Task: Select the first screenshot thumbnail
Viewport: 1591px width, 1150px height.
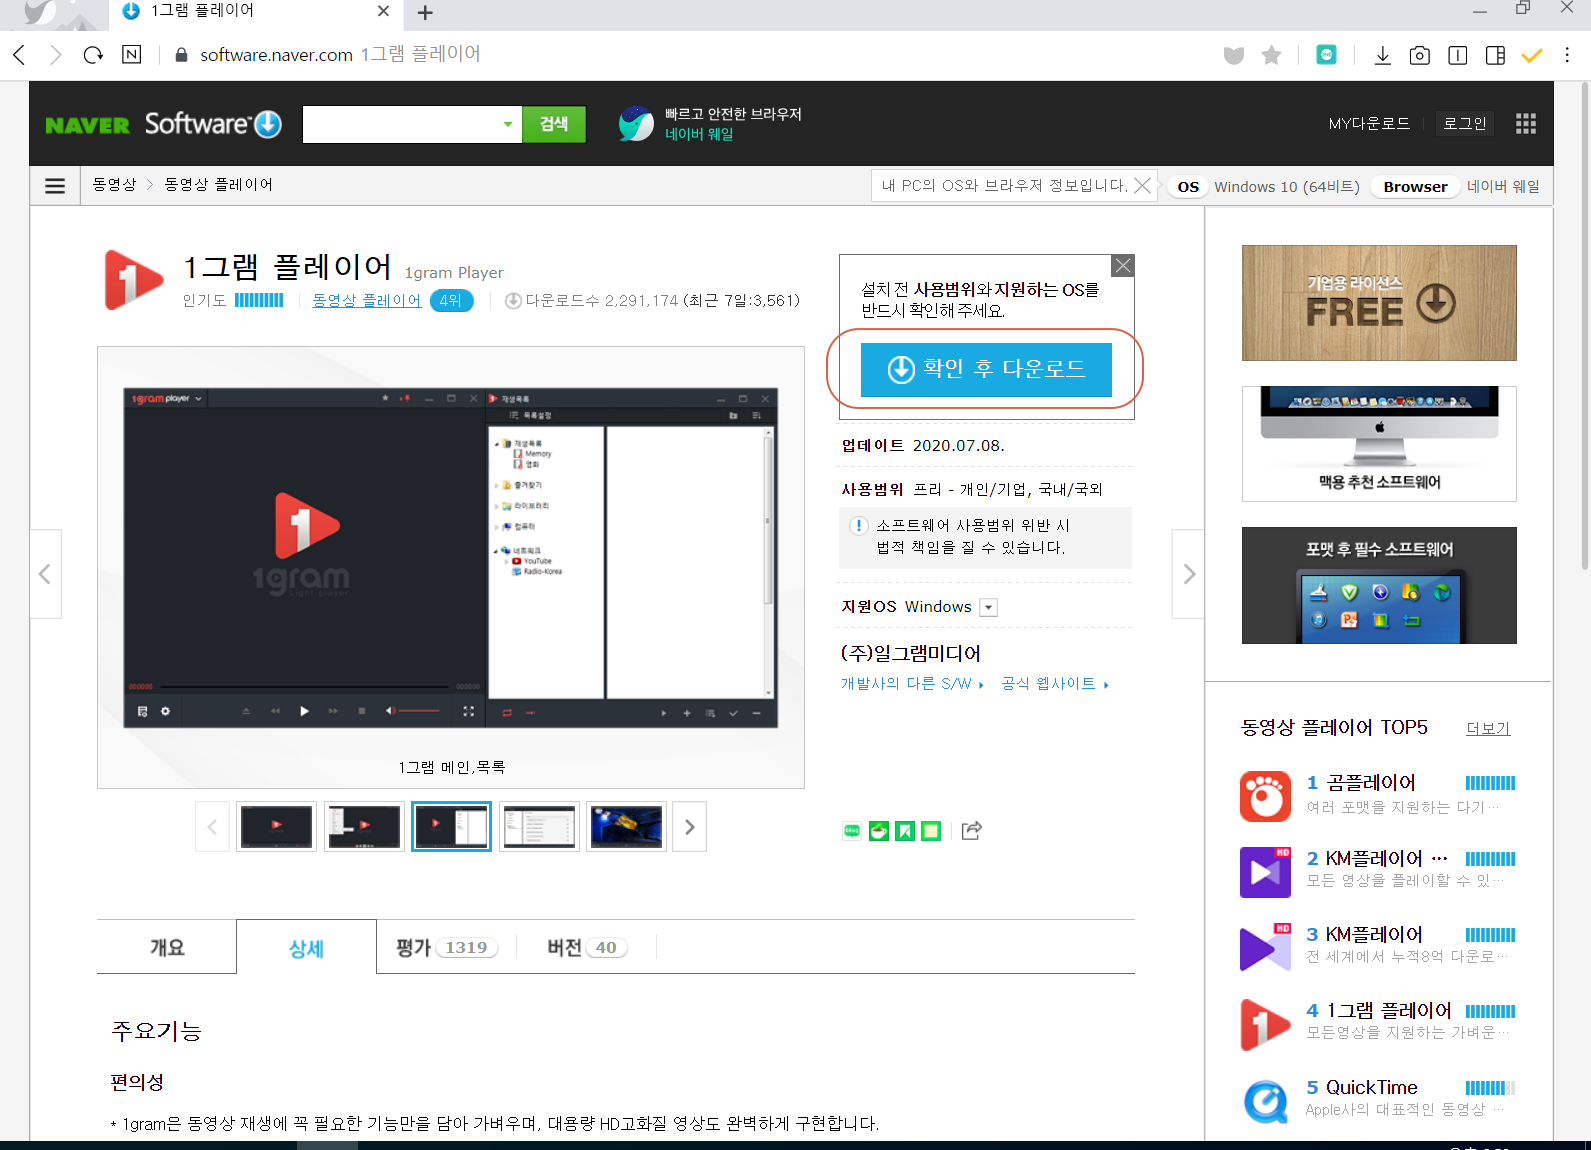Action: point(277,827)
